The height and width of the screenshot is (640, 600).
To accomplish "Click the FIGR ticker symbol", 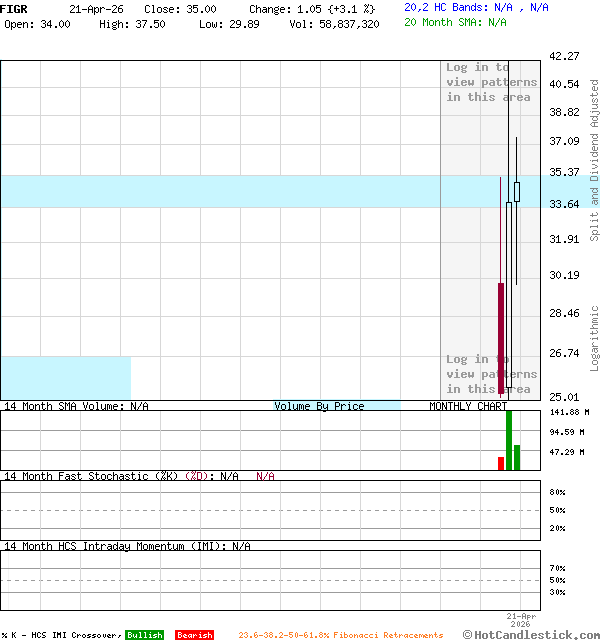I will [14, 8].
